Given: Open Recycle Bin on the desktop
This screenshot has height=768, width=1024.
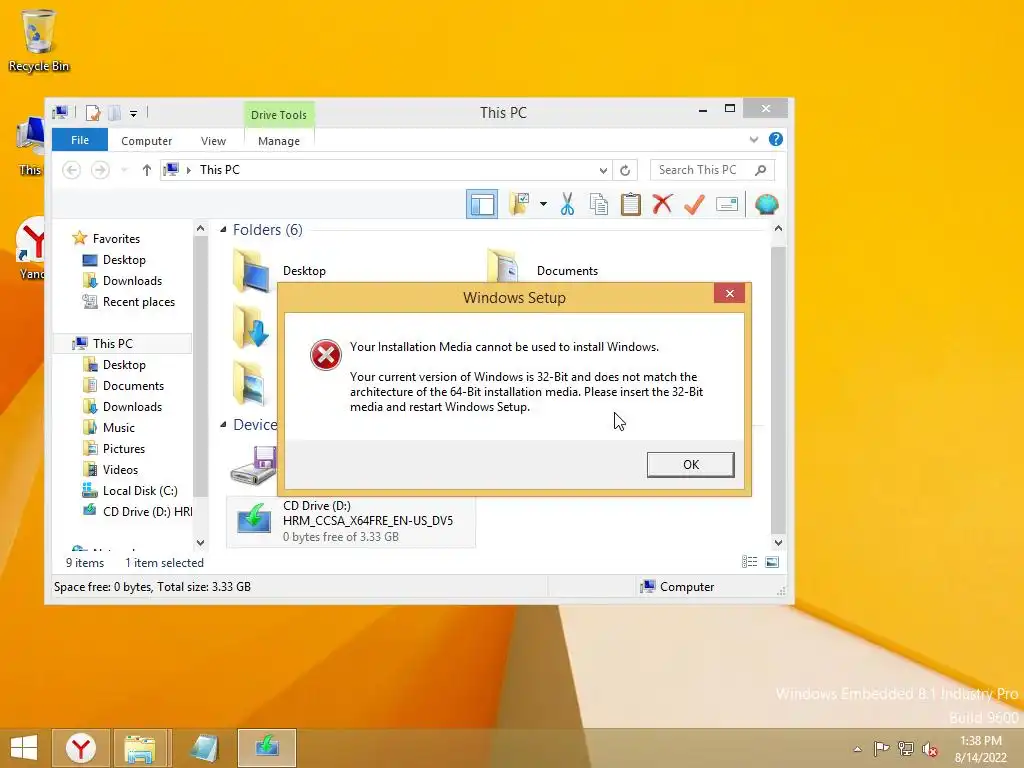Looking at the screenshot, I should pyautogui.click(x=39, y=40).
